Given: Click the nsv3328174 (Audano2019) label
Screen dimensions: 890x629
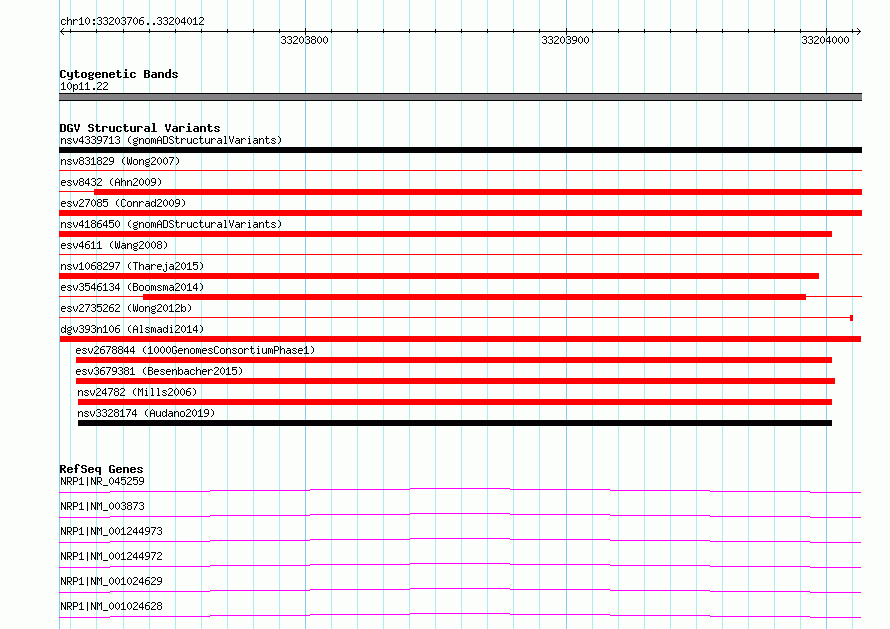Looking at the screenshot, I should coord(146,413).
